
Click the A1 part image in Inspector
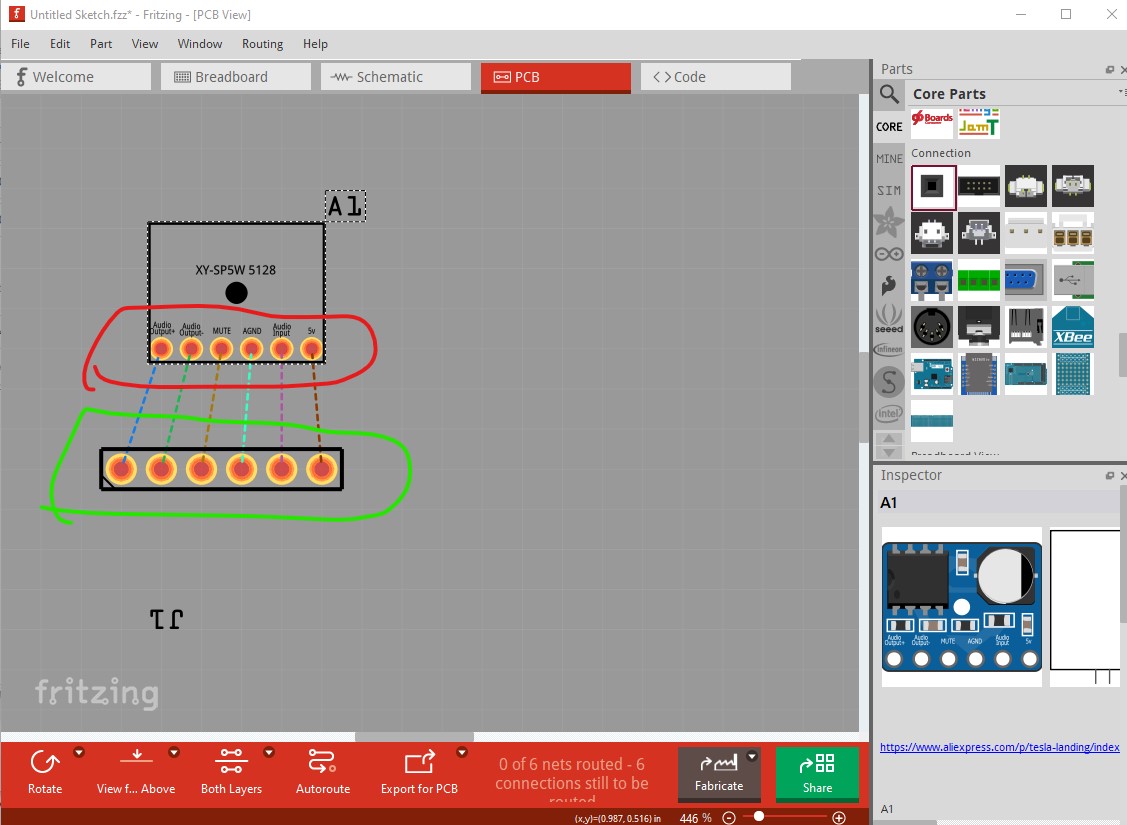click(x=961, y=607)
